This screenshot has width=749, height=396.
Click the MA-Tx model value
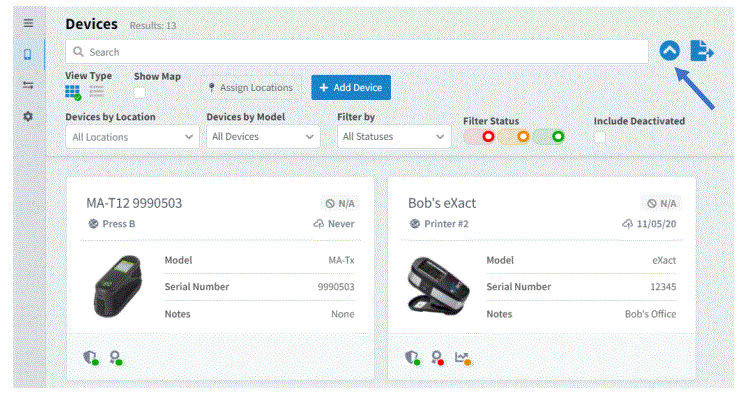[342, 260]
